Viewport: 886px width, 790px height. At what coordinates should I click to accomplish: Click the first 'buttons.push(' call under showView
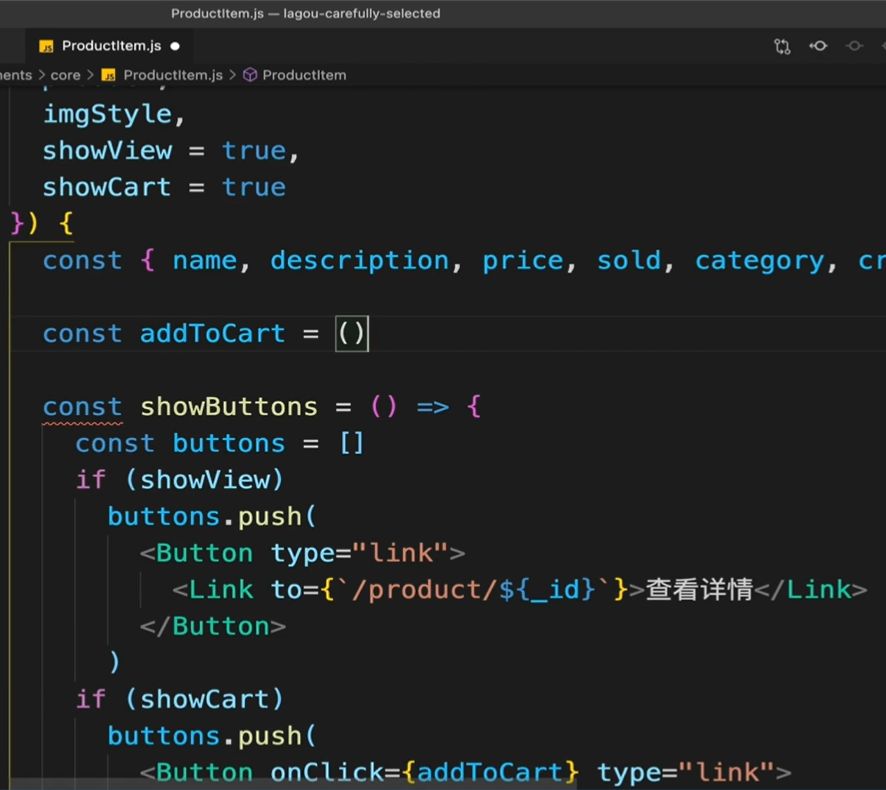click(x=212, y=517)
